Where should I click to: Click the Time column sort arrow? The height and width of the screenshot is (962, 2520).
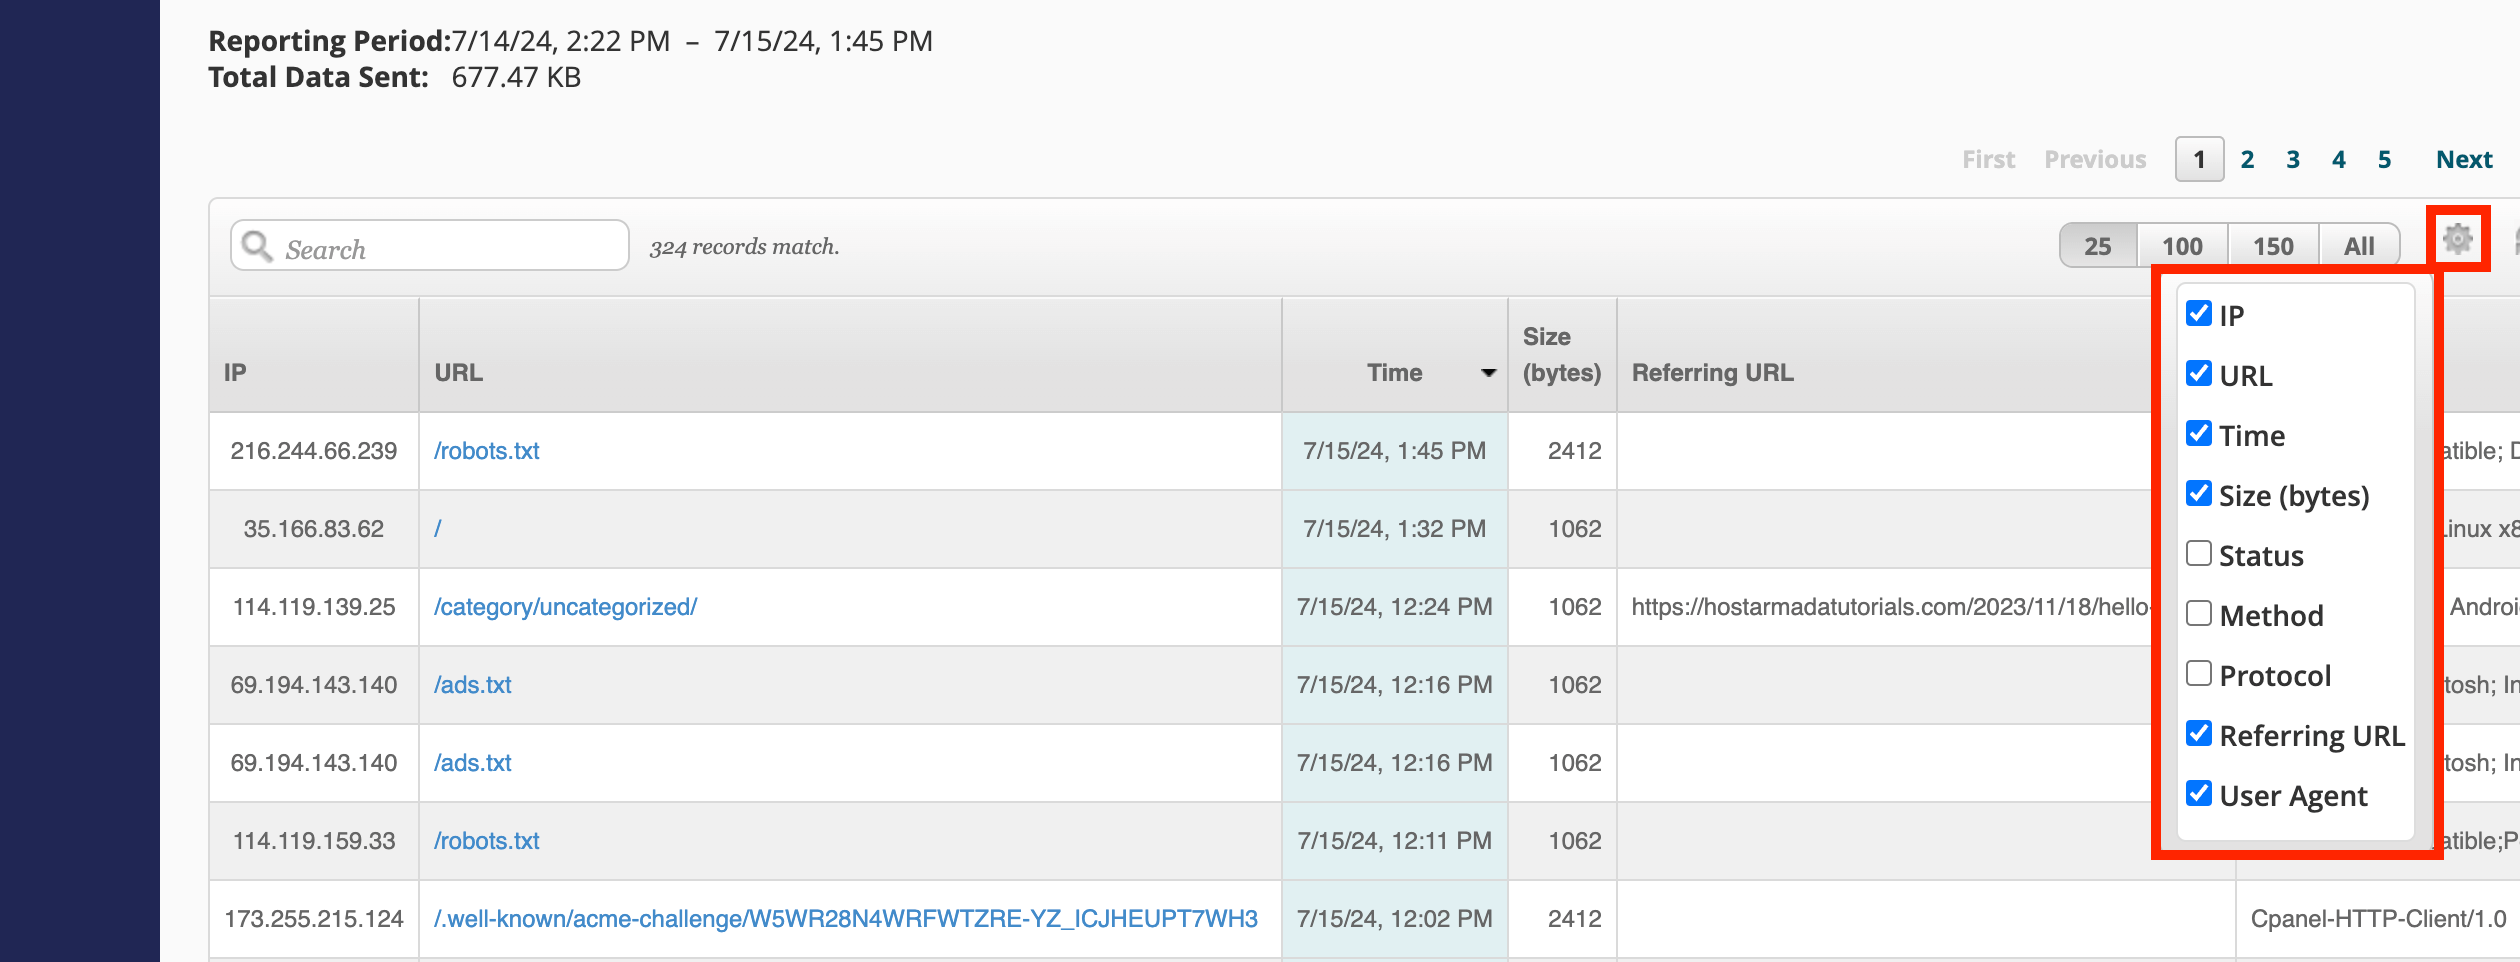[x=1488, y=373]
